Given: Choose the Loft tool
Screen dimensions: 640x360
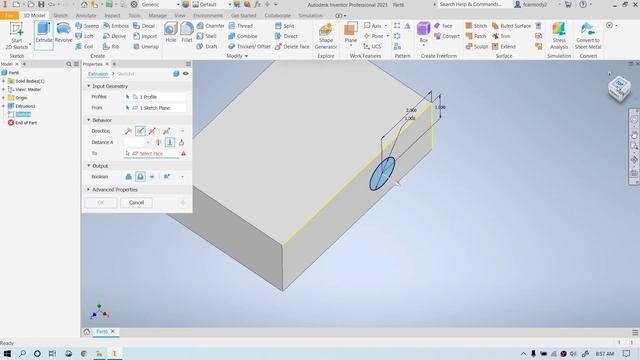Looking at the screenshot, I should 84,36.
